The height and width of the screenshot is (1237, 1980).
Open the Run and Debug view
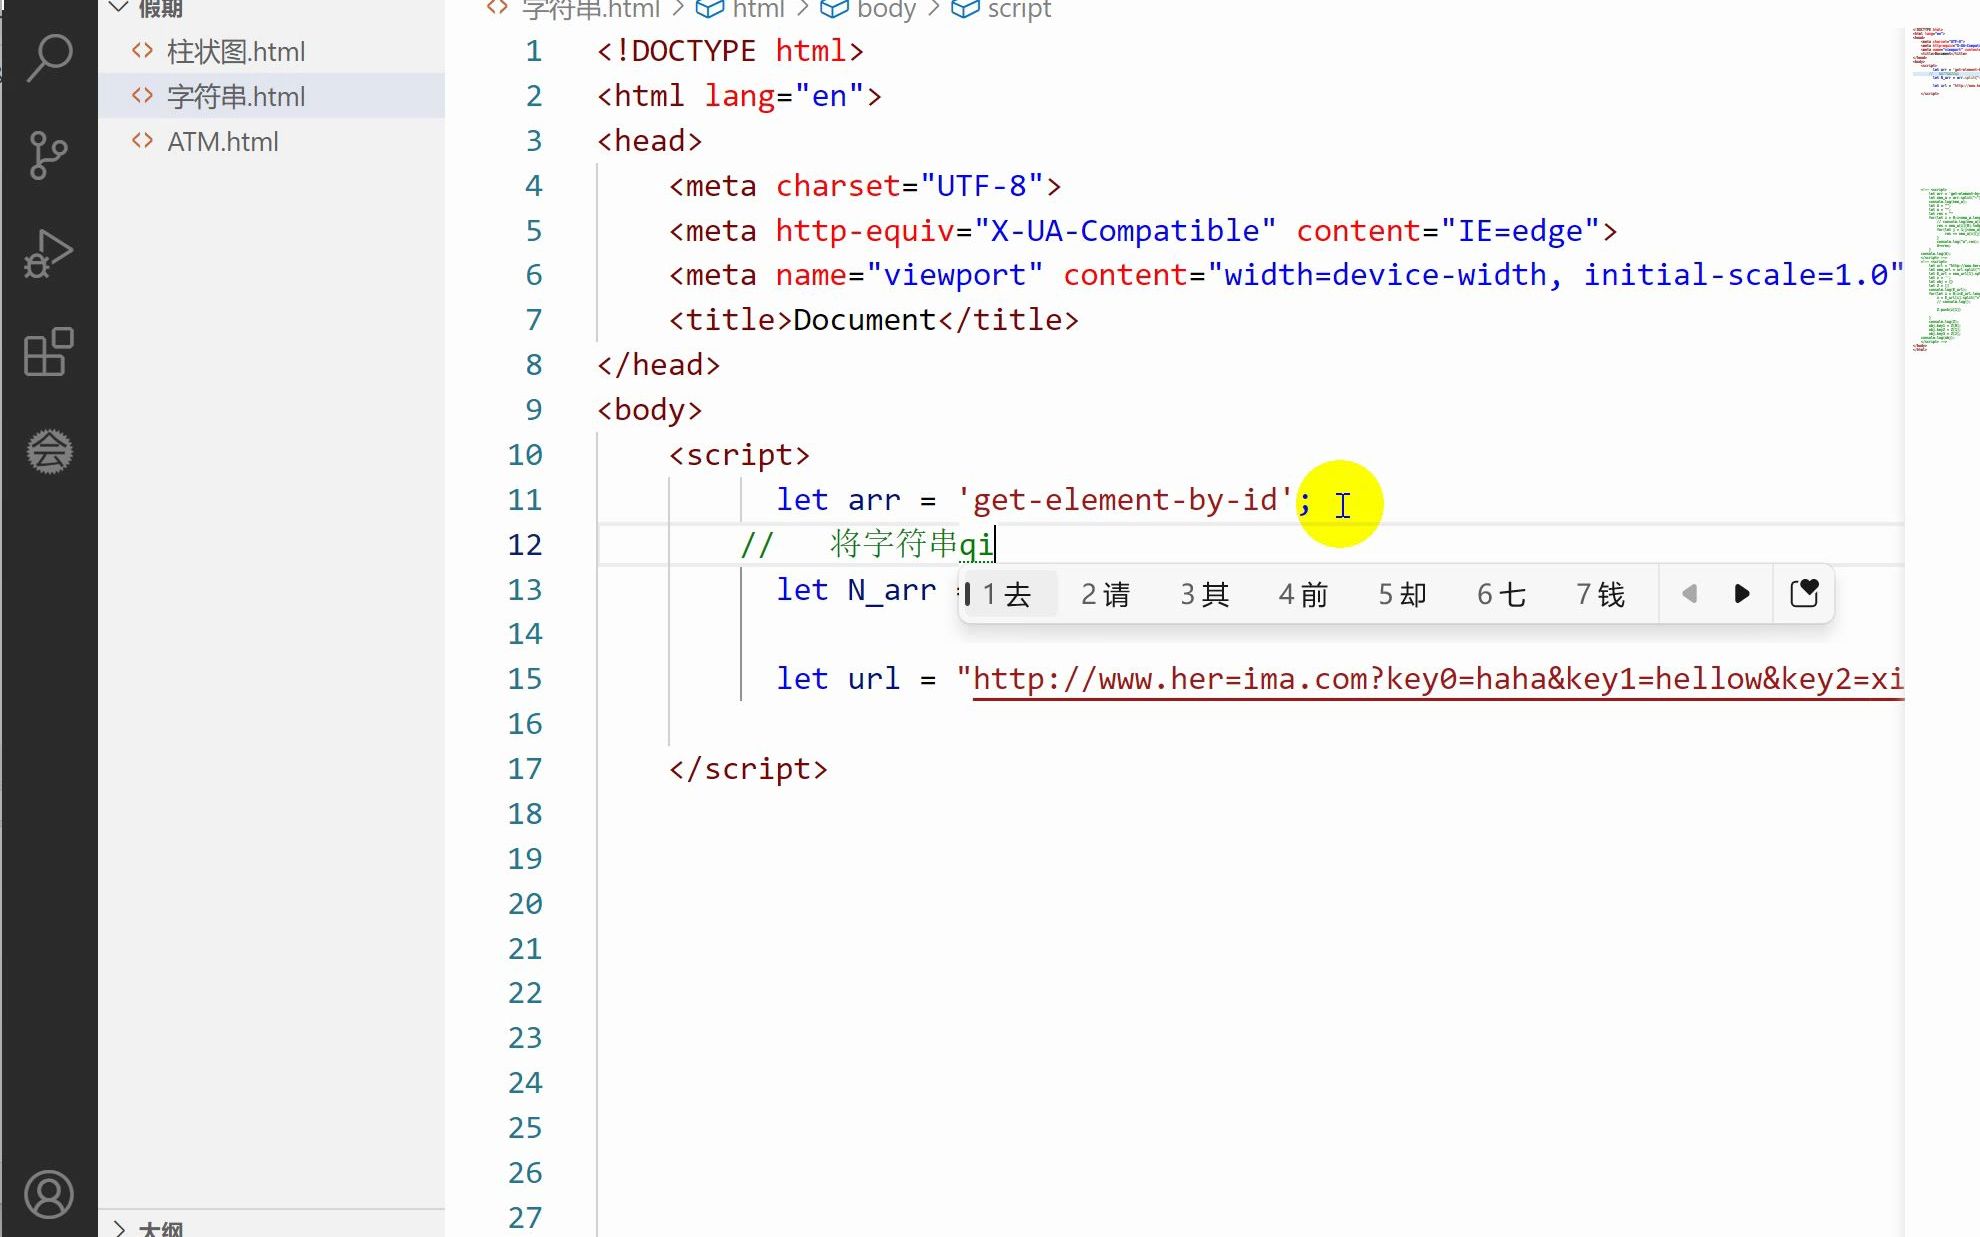[49, 254]
